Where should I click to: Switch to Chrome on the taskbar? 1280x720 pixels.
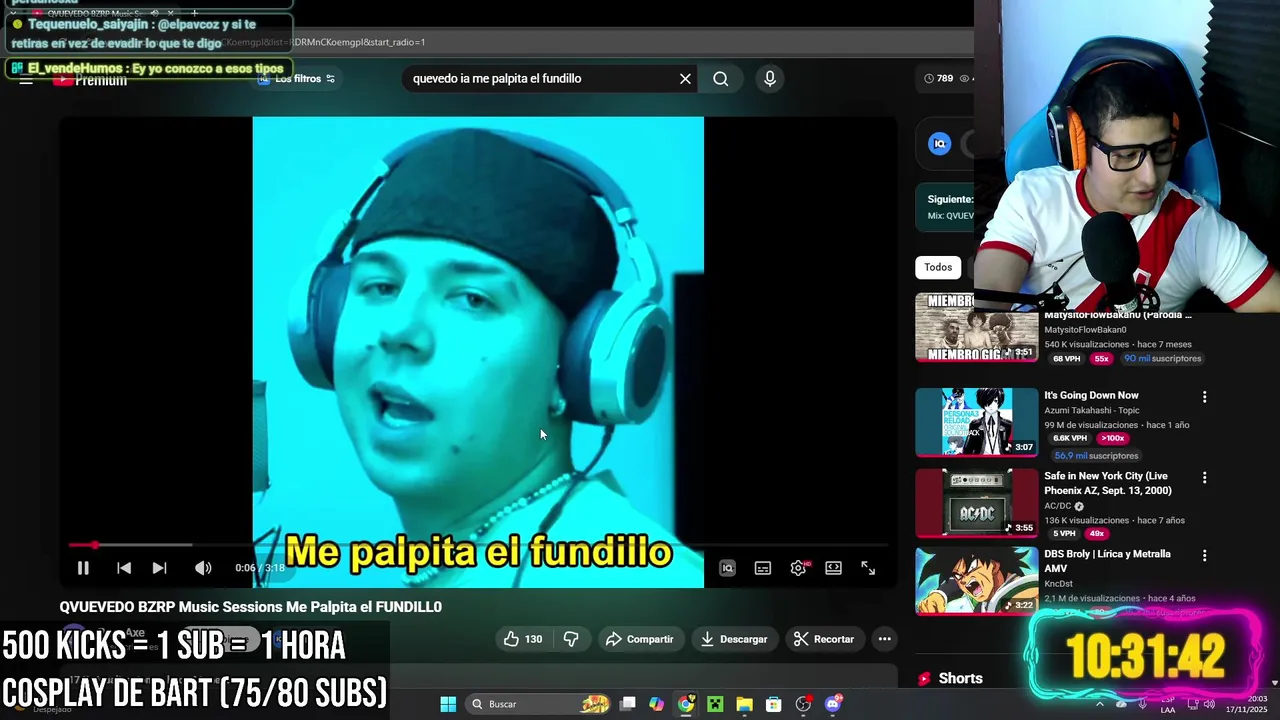point(686,704)
